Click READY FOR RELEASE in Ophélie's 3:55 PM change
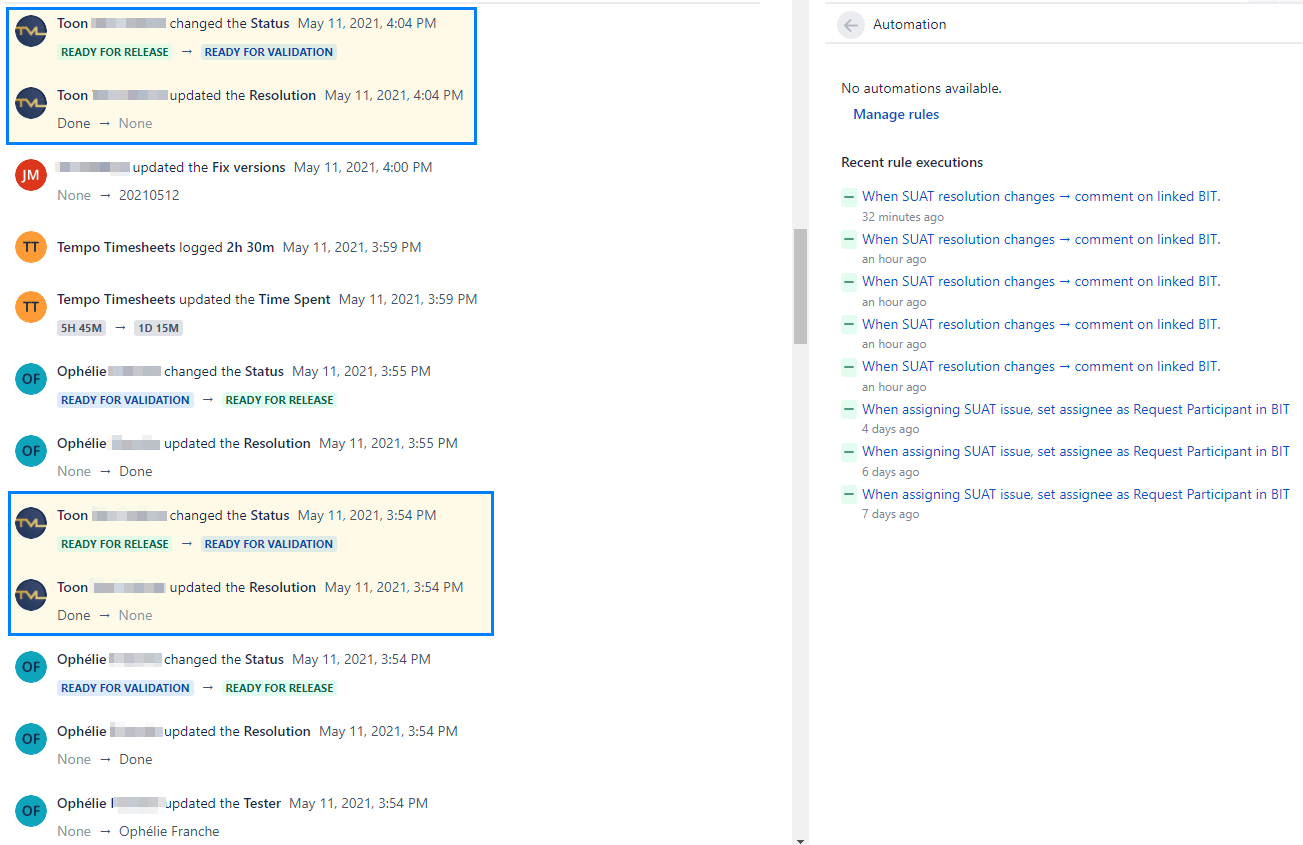Screen dimensions: 1303x845 (279, 400)
